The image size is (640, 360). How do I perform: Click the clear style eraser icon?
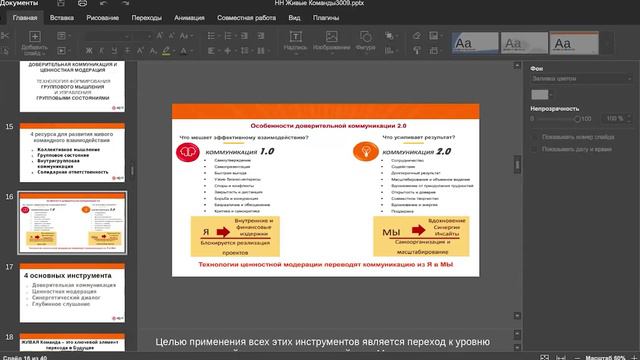click(x=417, y=36)
